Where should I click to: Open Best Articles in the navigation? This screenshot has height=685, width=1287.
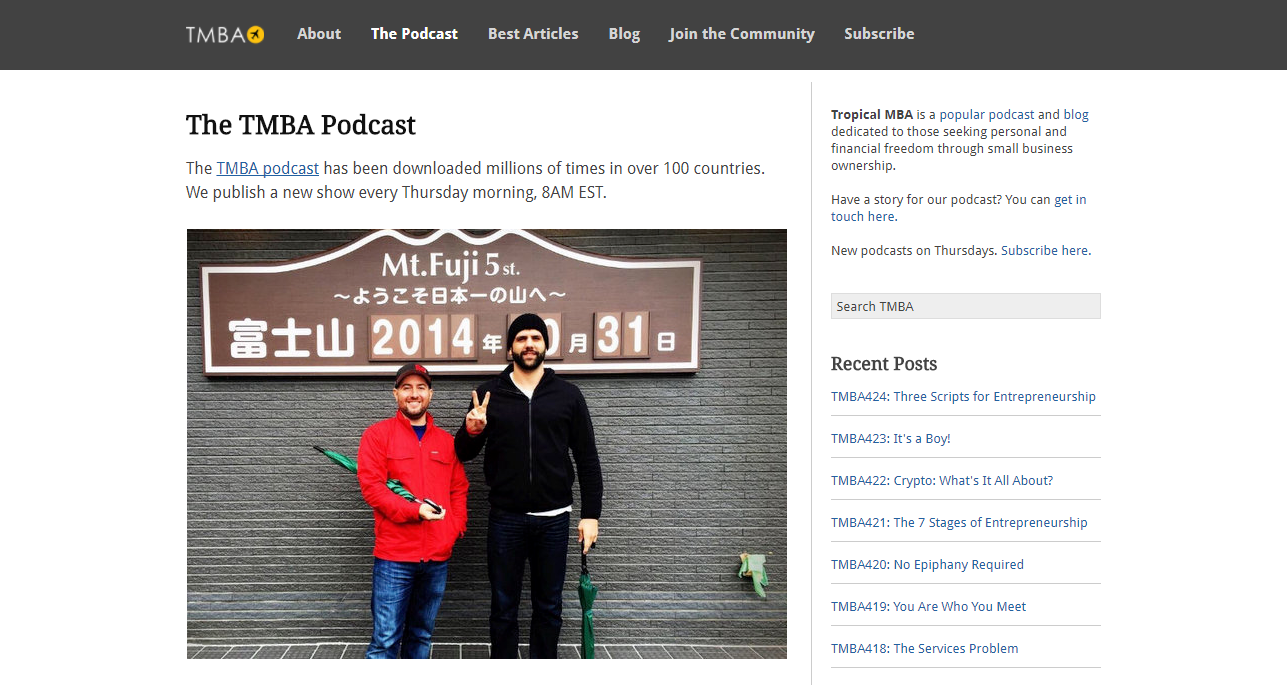tap(533, 33)
